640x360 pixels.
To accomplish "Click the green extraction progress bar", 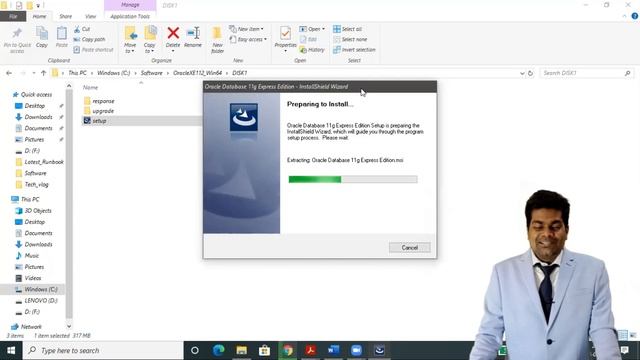I will (x=353, y=179).
